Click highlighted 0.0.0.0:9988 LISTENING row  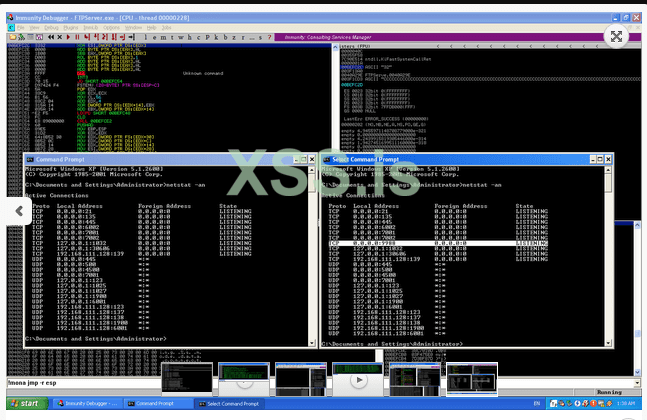[438, 243]
